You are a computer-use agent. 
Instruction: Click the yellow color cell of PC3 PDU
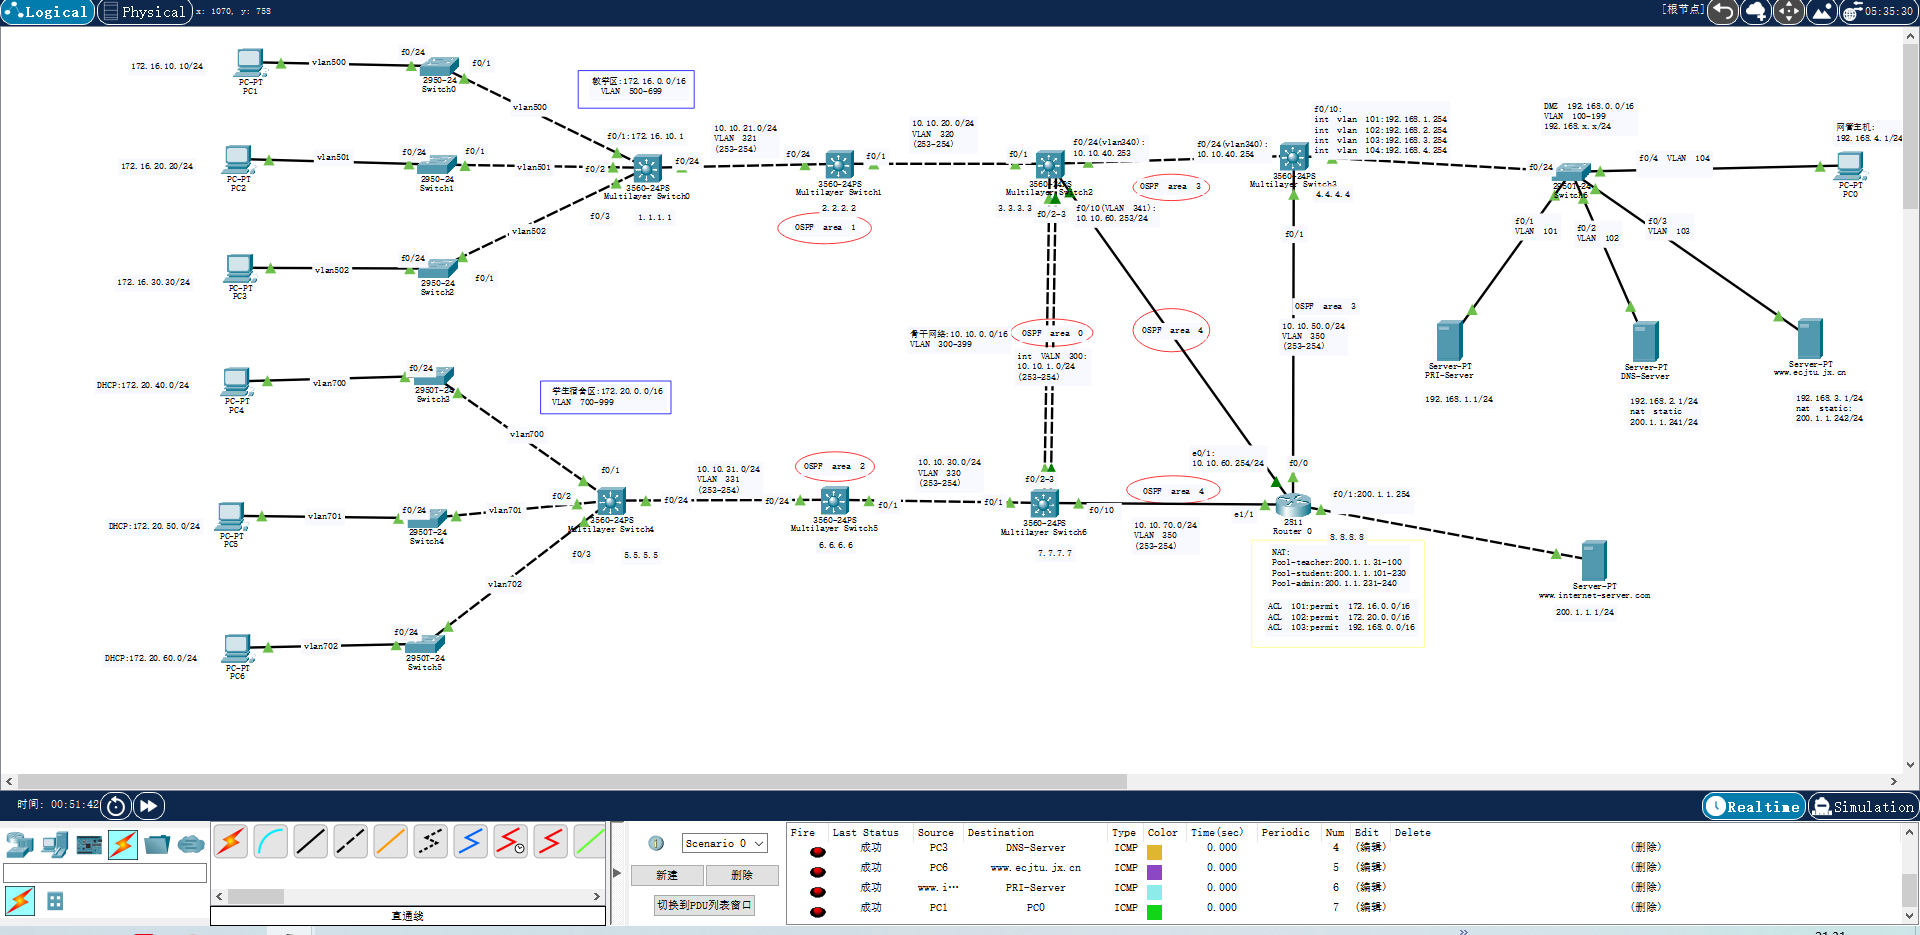pyautogui.click(x=1154, y=852)
